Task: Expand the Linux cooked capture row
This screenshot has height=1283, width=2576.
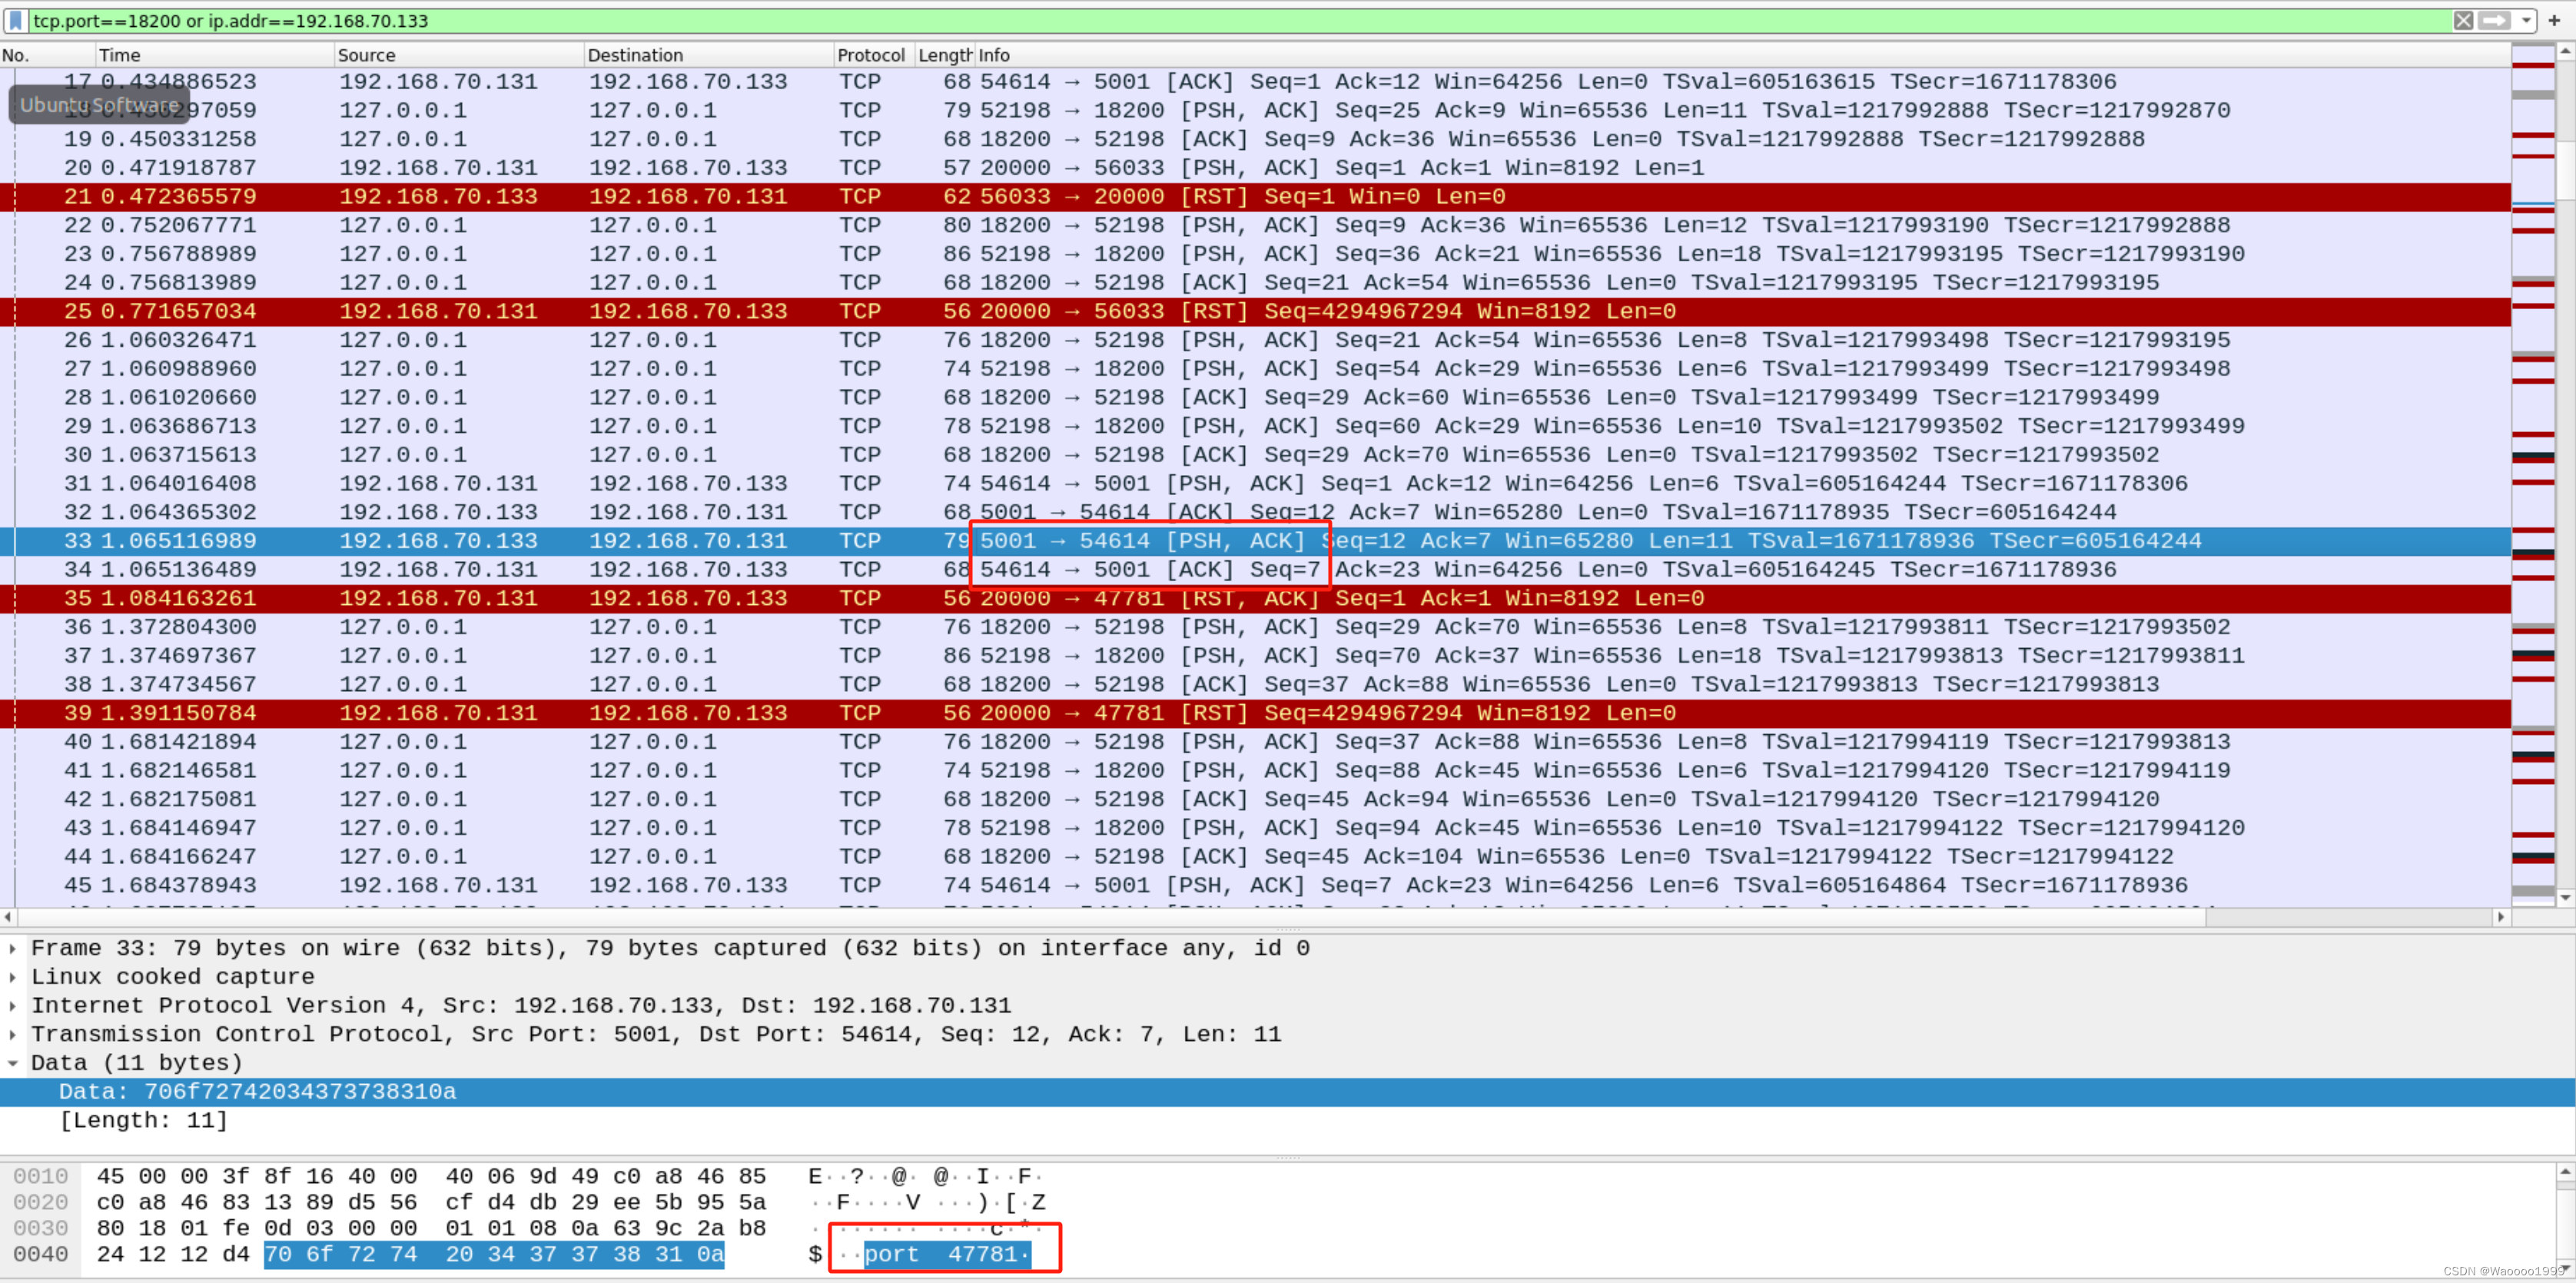Action: pyautogui.click(x=12, y=977)
